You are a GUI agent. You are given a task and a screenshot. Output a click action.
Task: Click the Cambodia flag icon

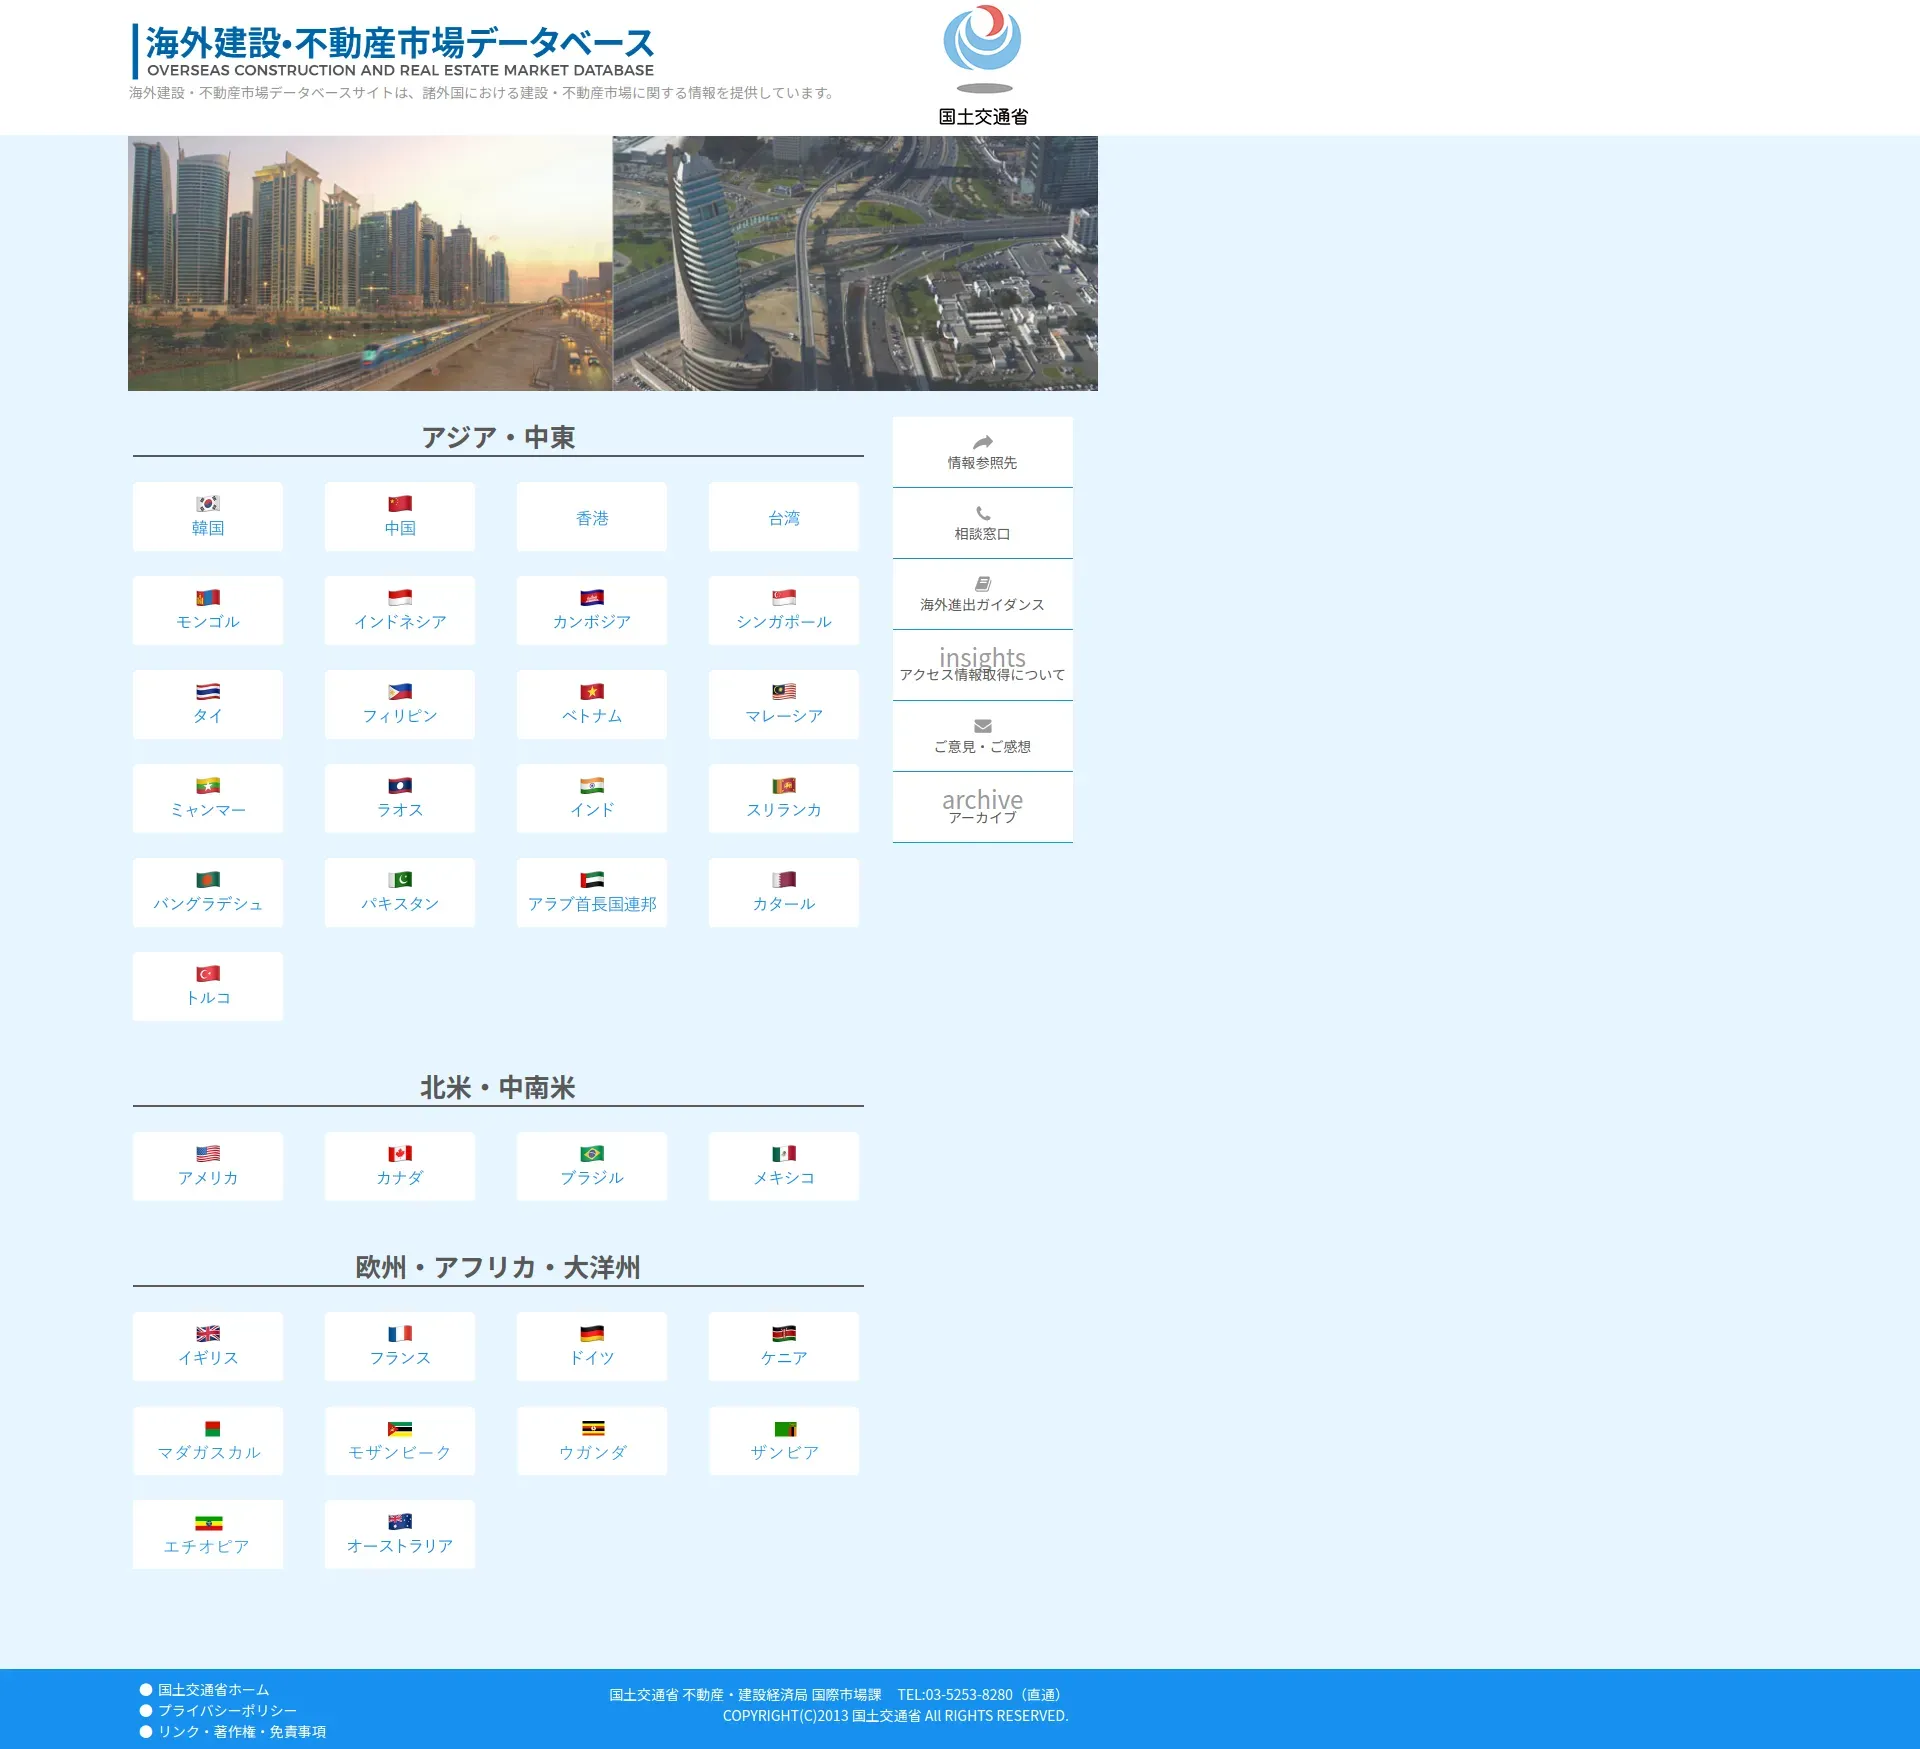pos(592,598)
